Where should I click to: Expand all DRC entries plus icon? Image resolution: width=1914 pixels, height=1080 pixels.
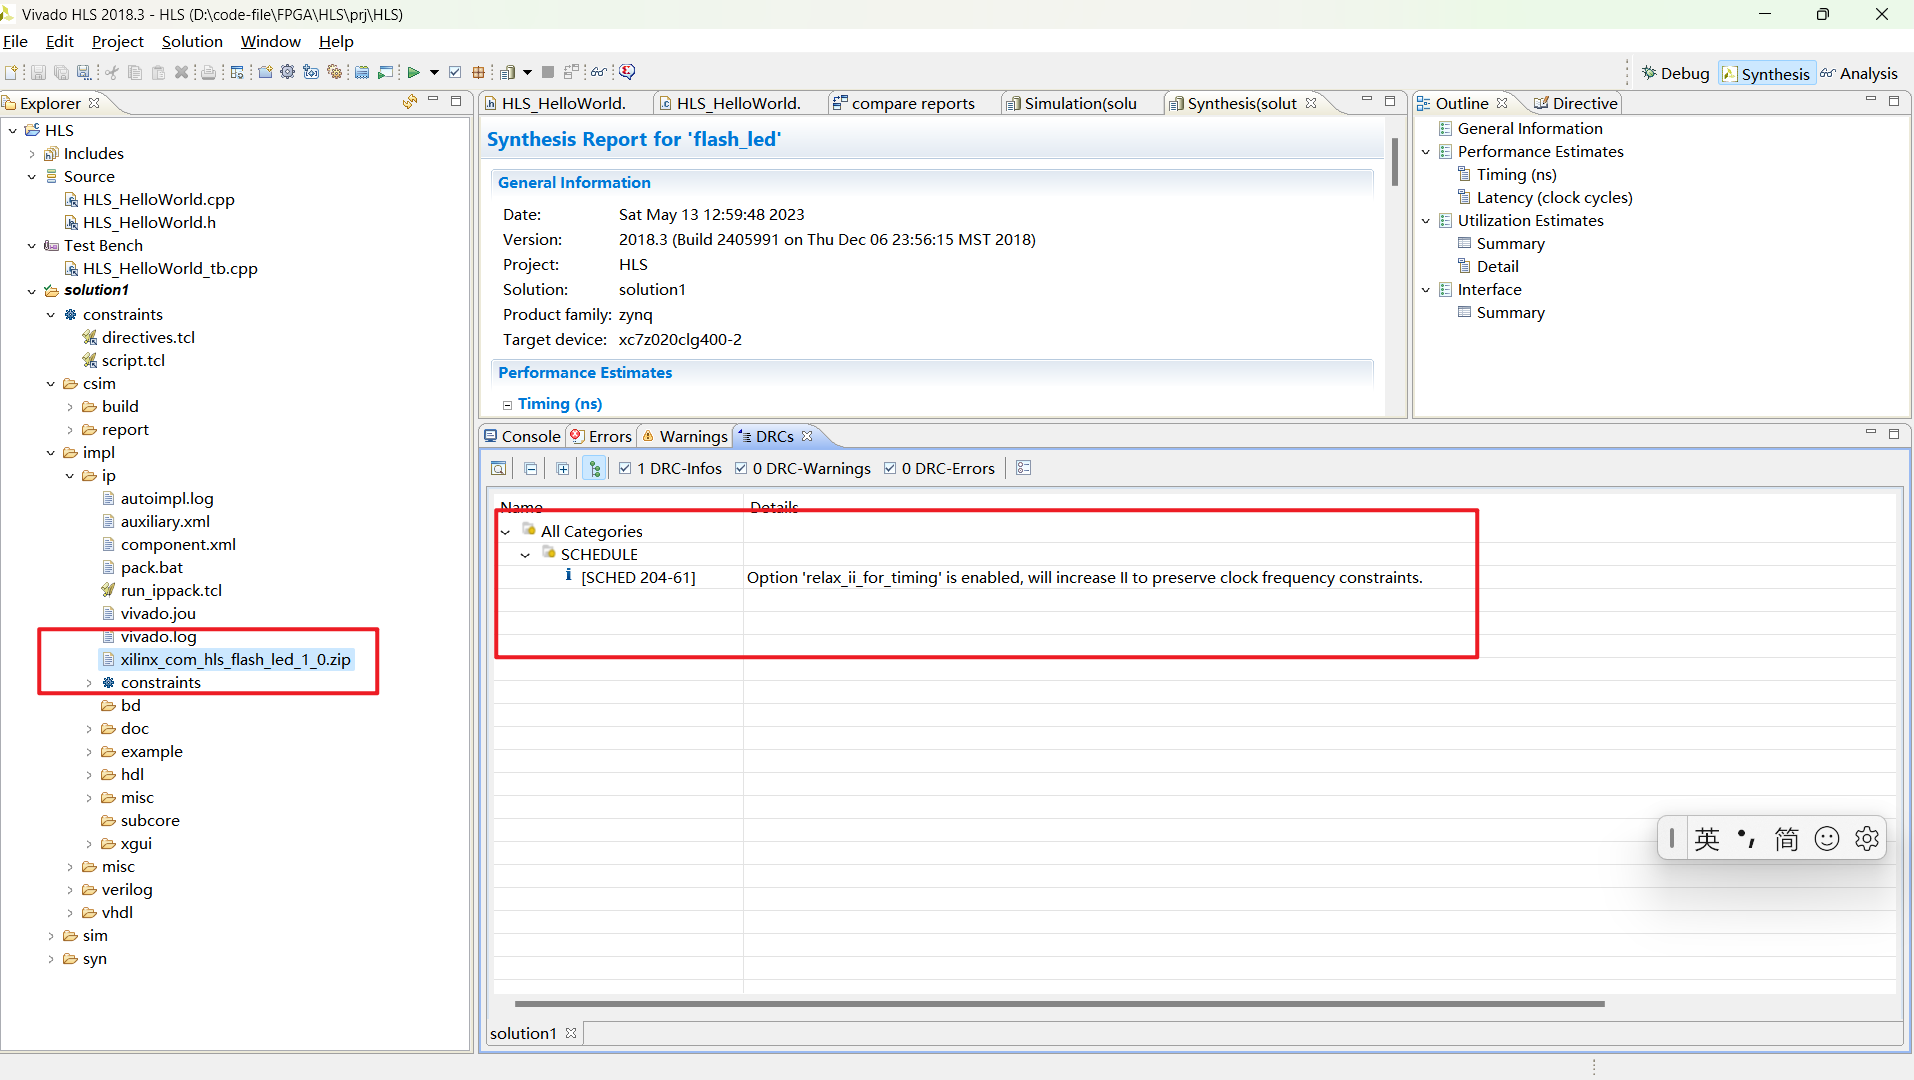[563, 468]
